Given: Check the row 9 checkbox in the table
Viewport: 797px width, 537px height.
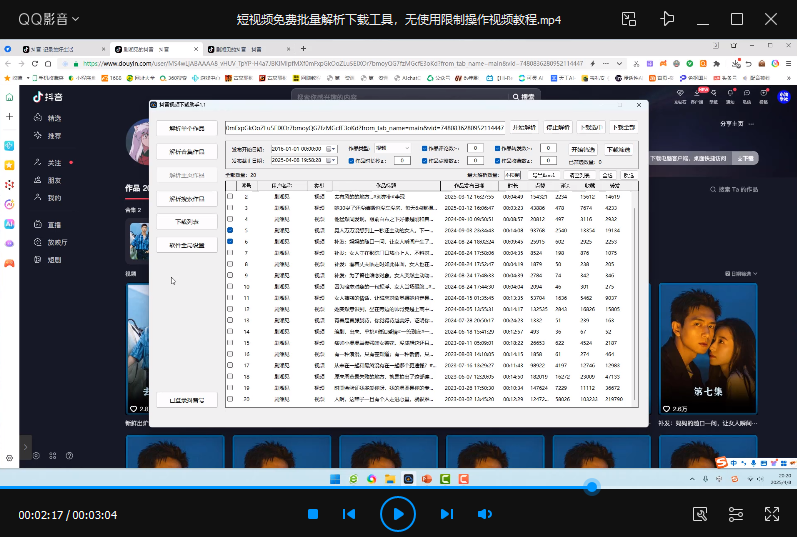Looking at the screenshot, I should (230, 275).
